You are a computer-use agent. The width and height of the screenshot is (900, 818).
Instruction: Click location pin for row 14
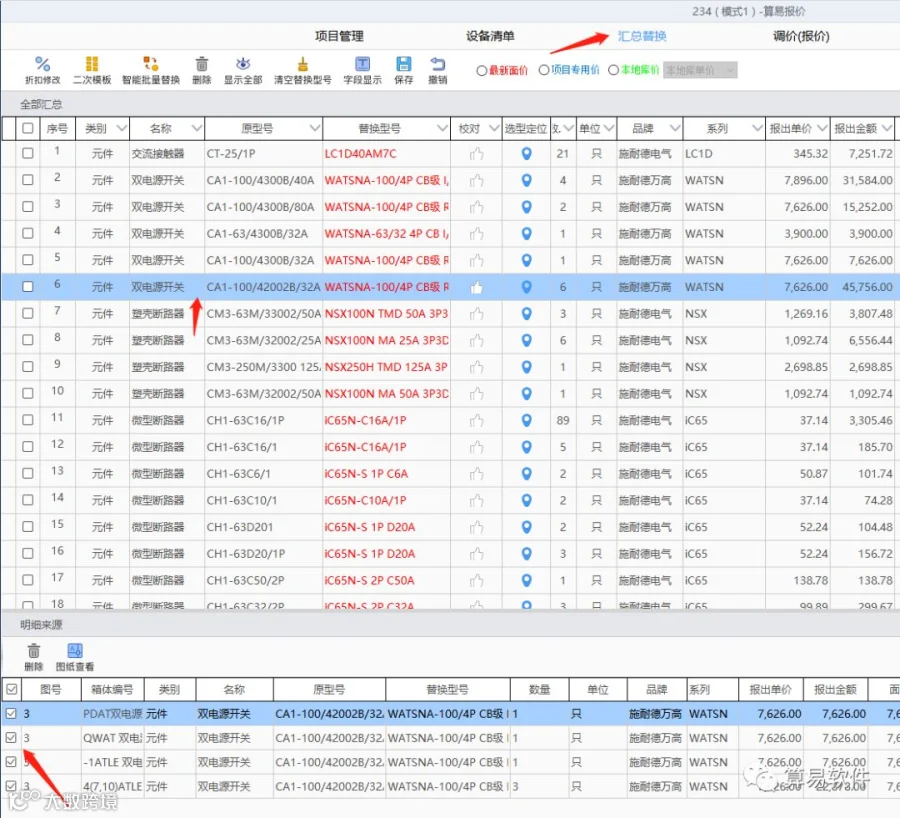526,500
